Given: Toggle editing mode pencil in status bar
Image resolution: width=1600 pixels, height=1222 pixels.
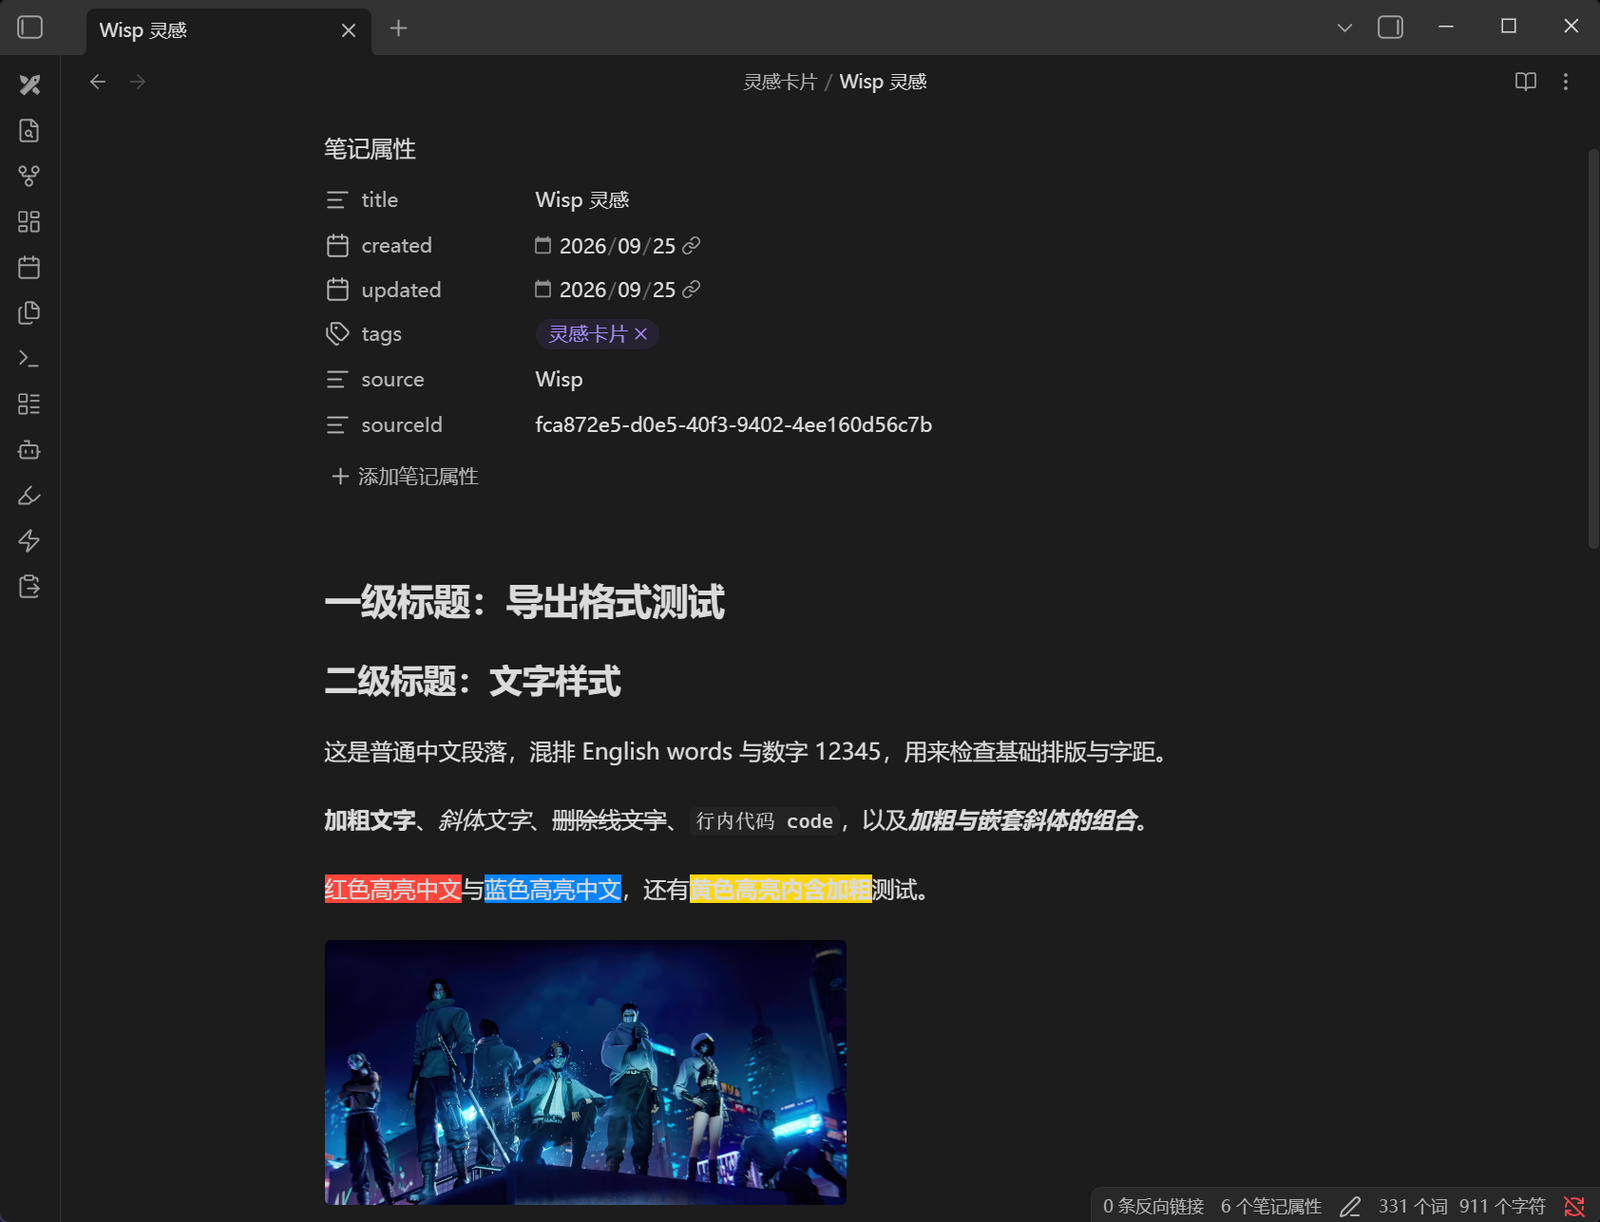Looking at the screenshot, I should [x=1350, y=1207].
